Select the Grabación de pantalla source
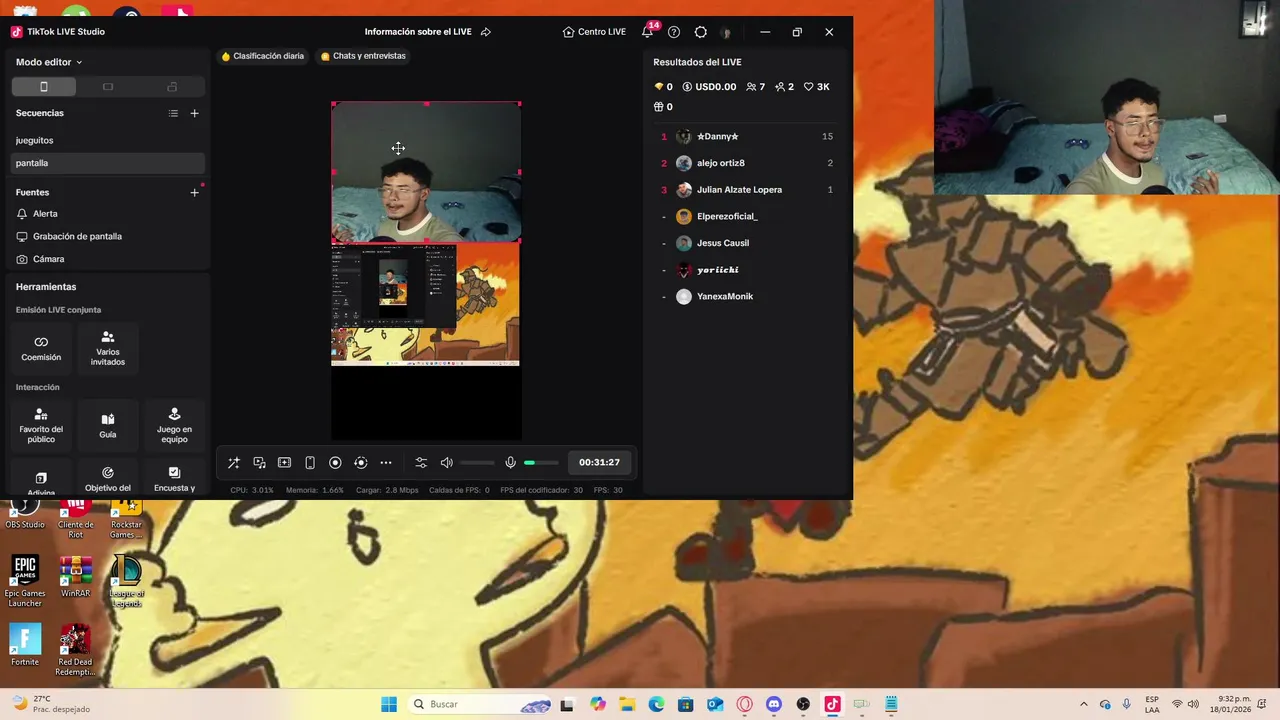1280x720 pixels. point(108,236)
